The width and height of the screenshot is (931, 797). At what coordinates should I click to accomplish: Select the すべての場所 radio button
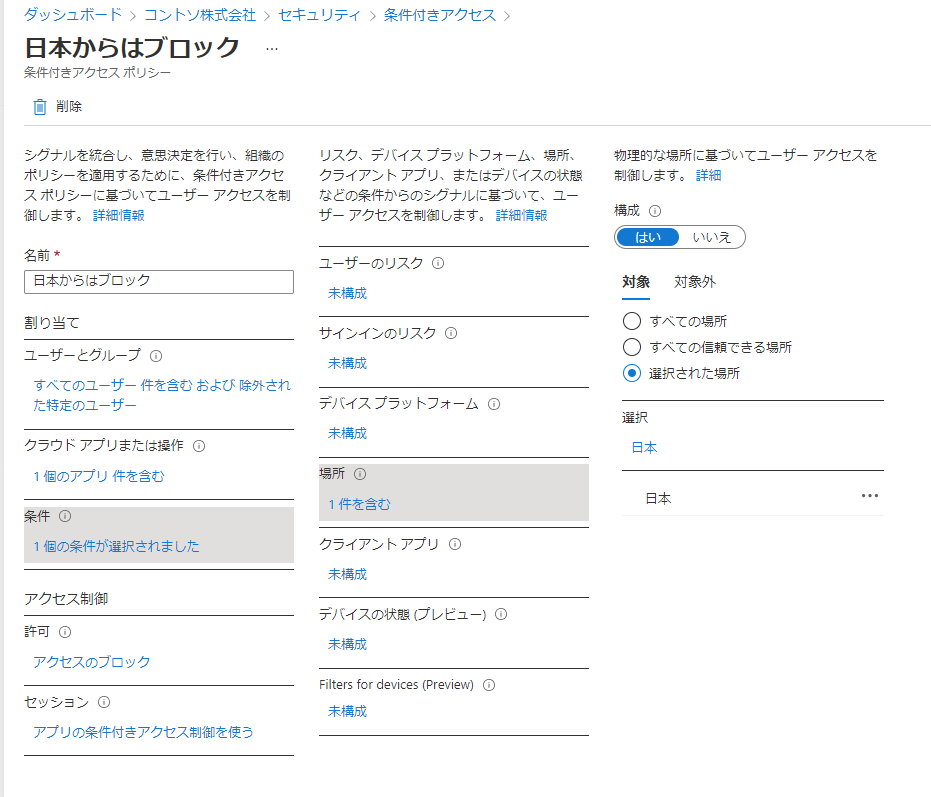tap(632, 321)
